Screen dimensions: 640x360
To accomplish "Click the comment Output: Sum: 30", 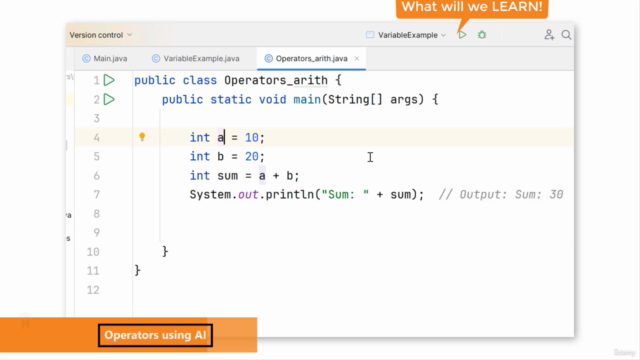I will click(501, 194).
